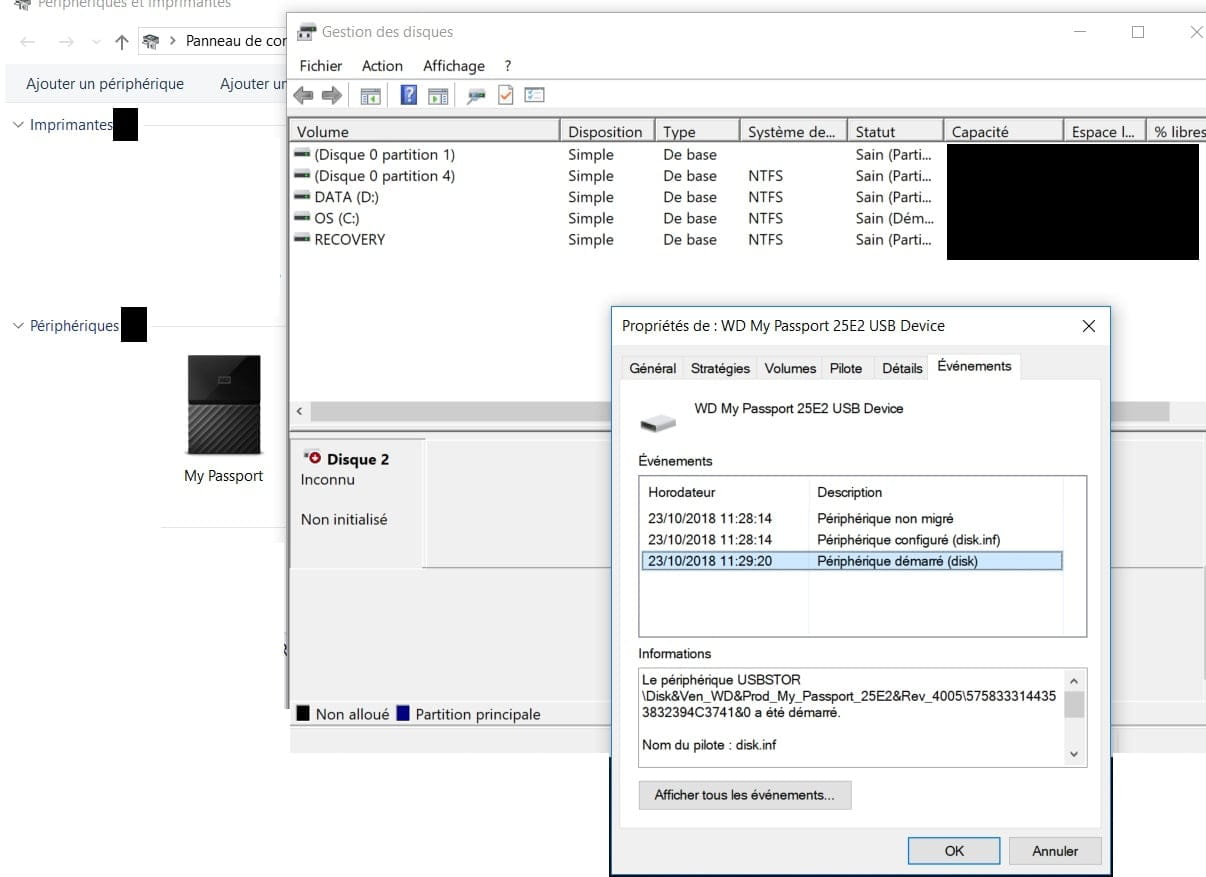1206x877 pixels.
Task: Toggle the console tree pane toolbar icon
Action: coord(371,96)
